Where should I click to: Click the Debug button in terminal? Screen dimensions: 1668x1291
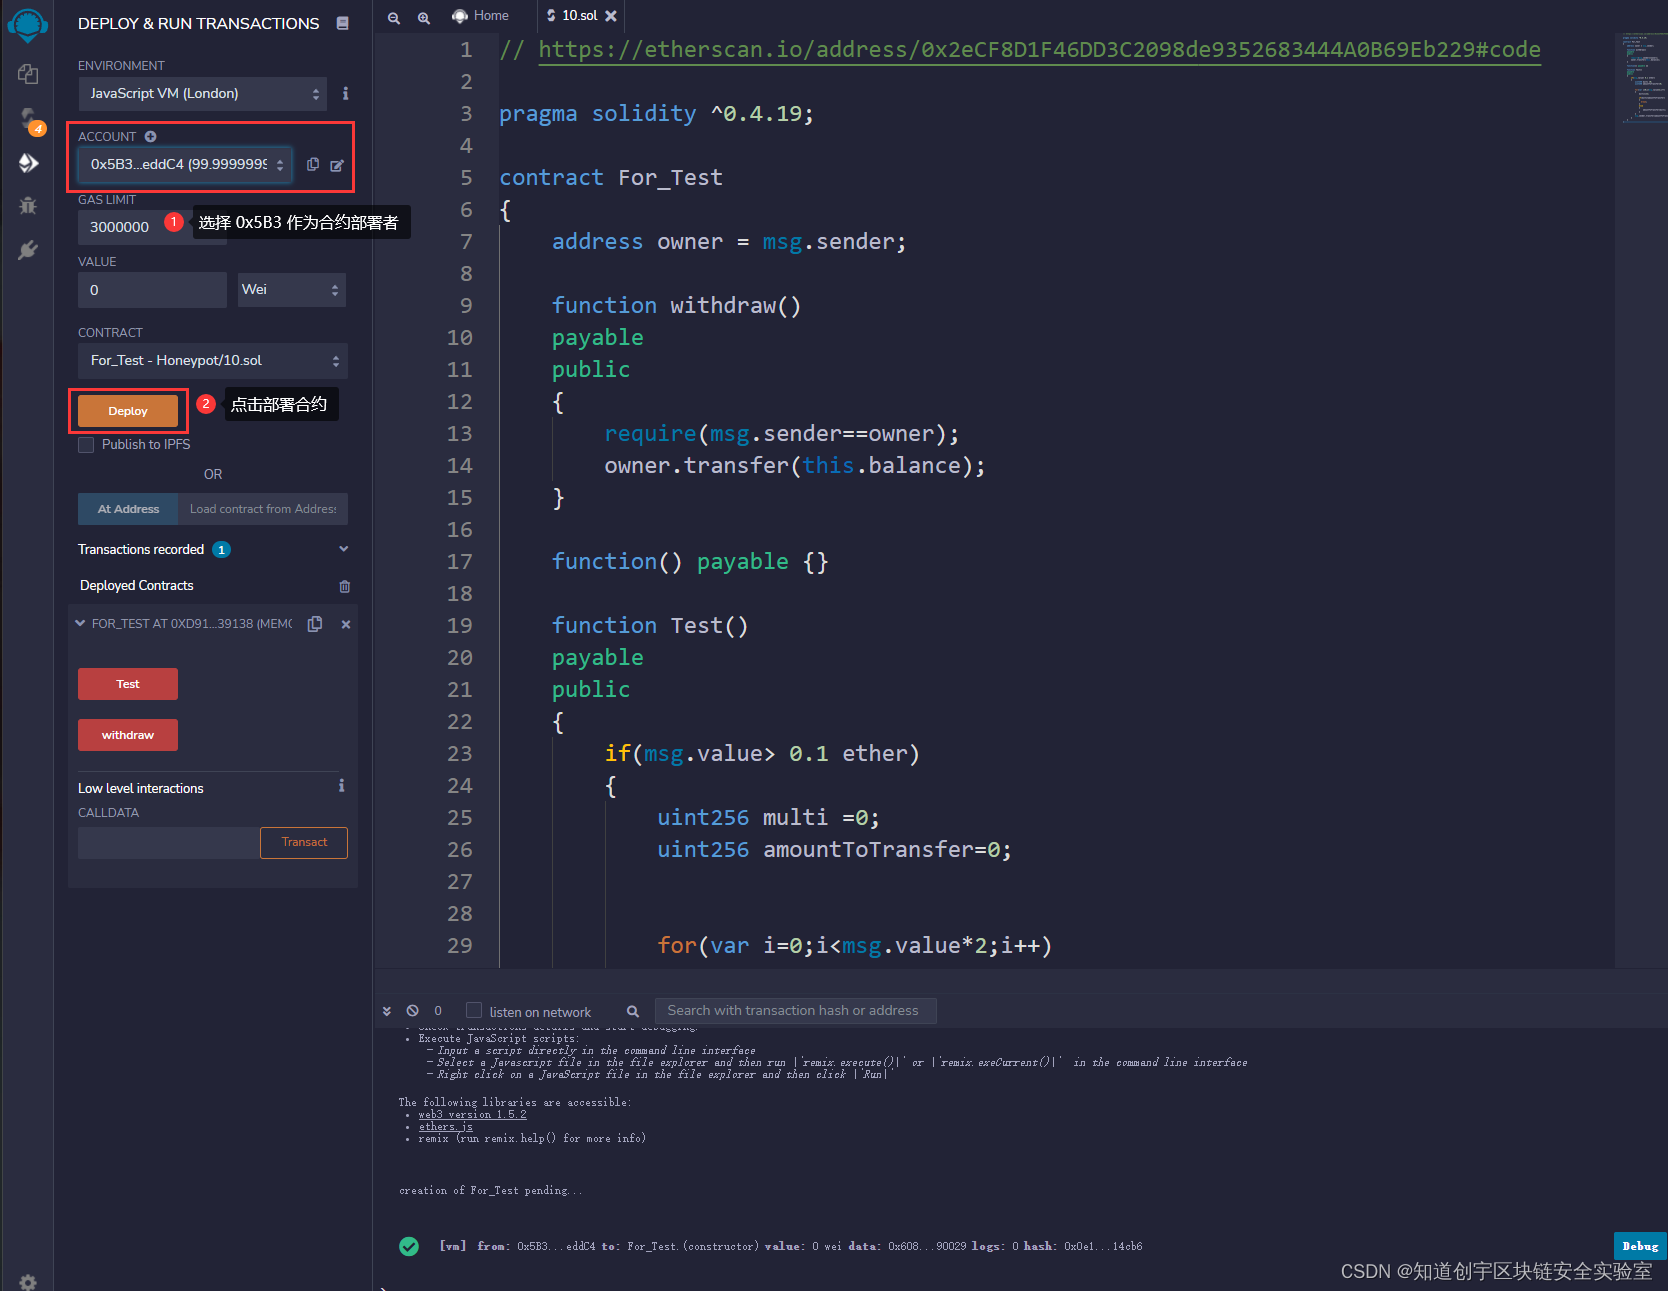(x=1640, y=1246)
